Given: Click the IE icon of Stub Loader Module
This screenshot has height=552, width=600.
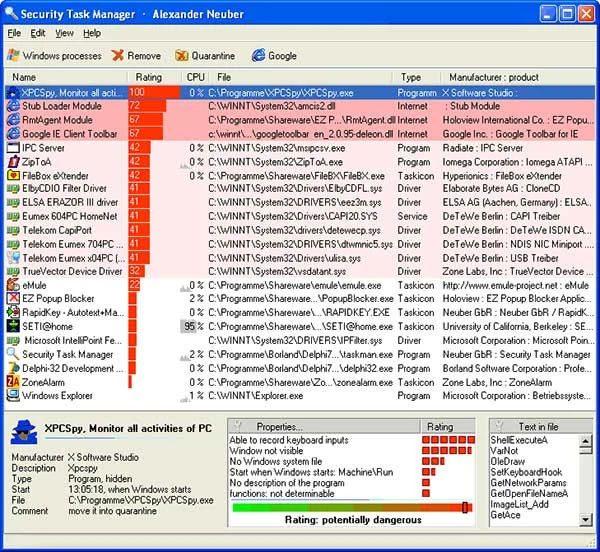Looking at the screenshot, I should tap(13, 106).
